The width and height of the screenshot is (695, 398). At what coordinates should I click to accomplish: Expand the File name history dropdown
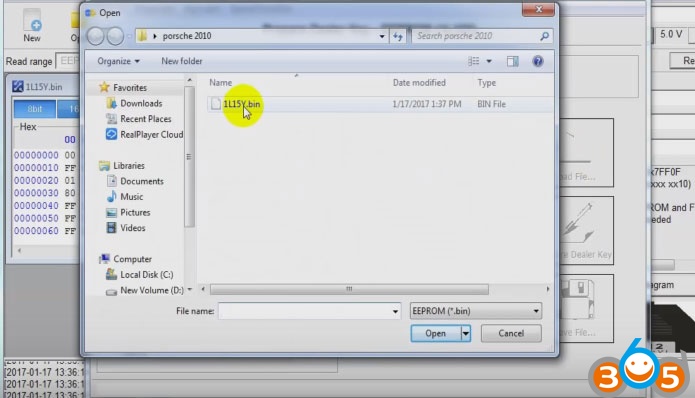point(395,311)
